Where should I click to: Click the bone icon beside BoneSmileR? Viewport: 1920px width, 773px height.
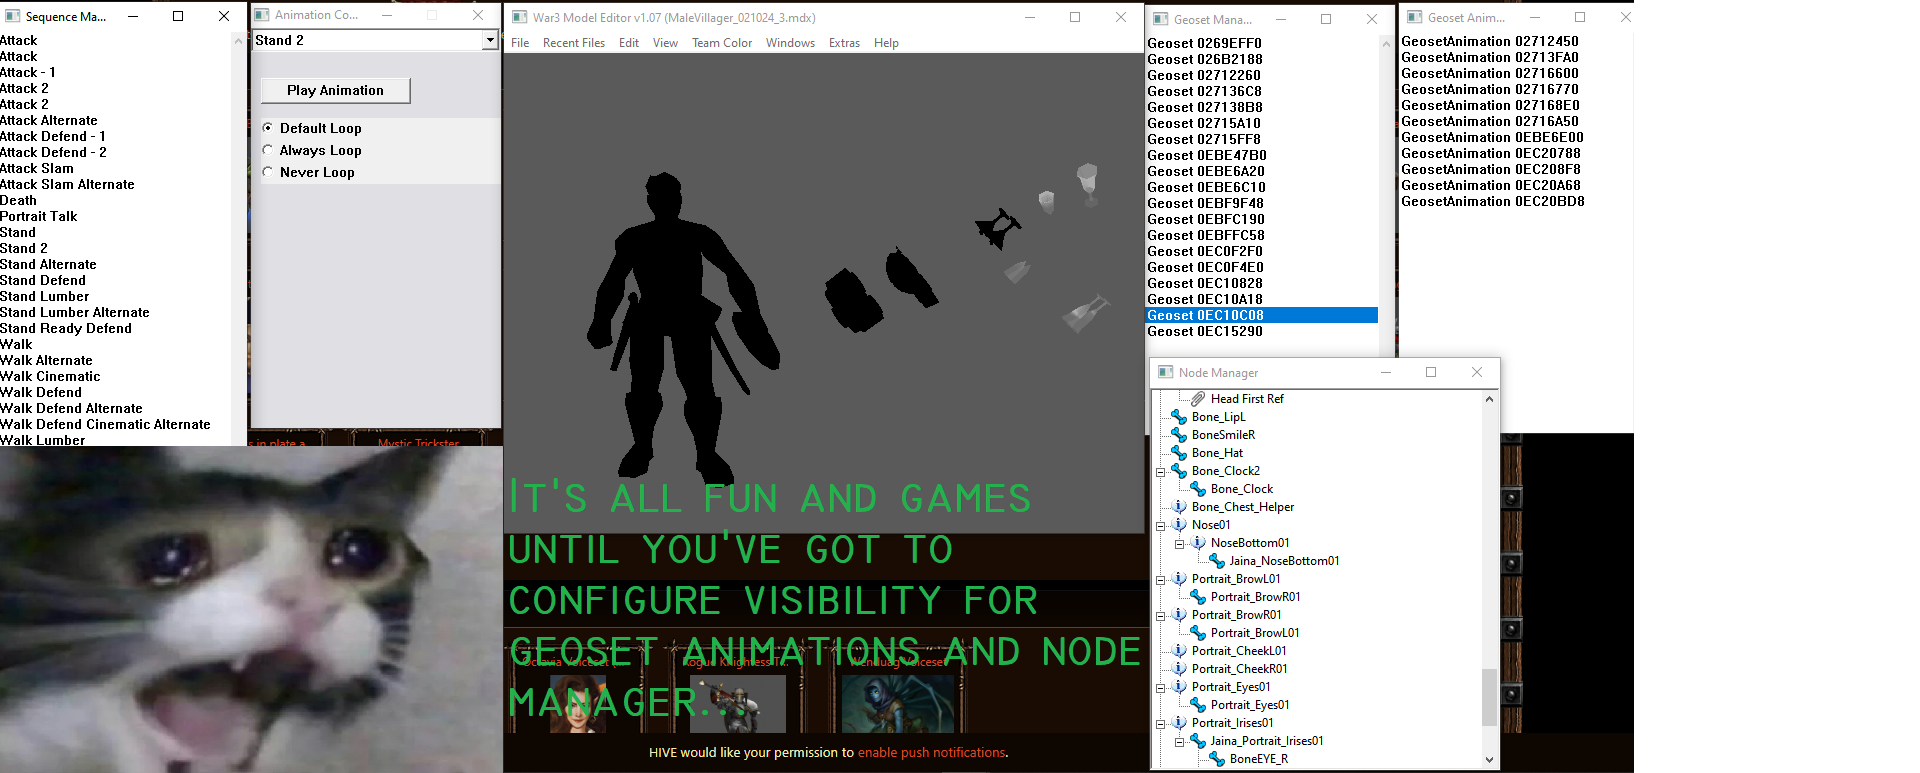coord(1179,434)
